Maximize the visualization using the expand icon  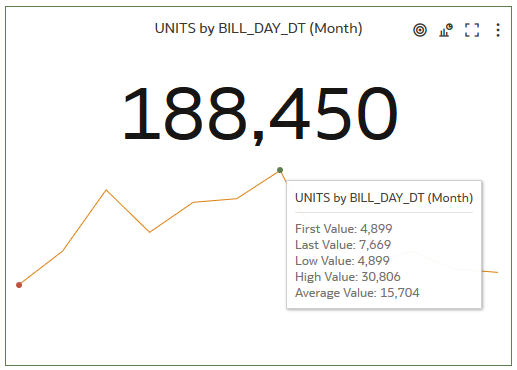point(472,30)
